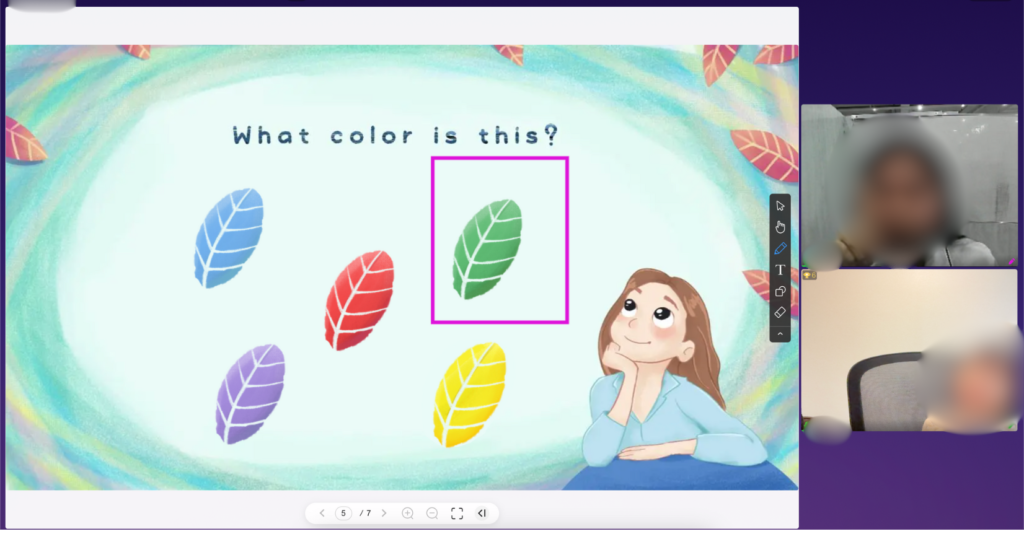Collapse the page navigation bar

pyautogui.click(x=482, y=513)
